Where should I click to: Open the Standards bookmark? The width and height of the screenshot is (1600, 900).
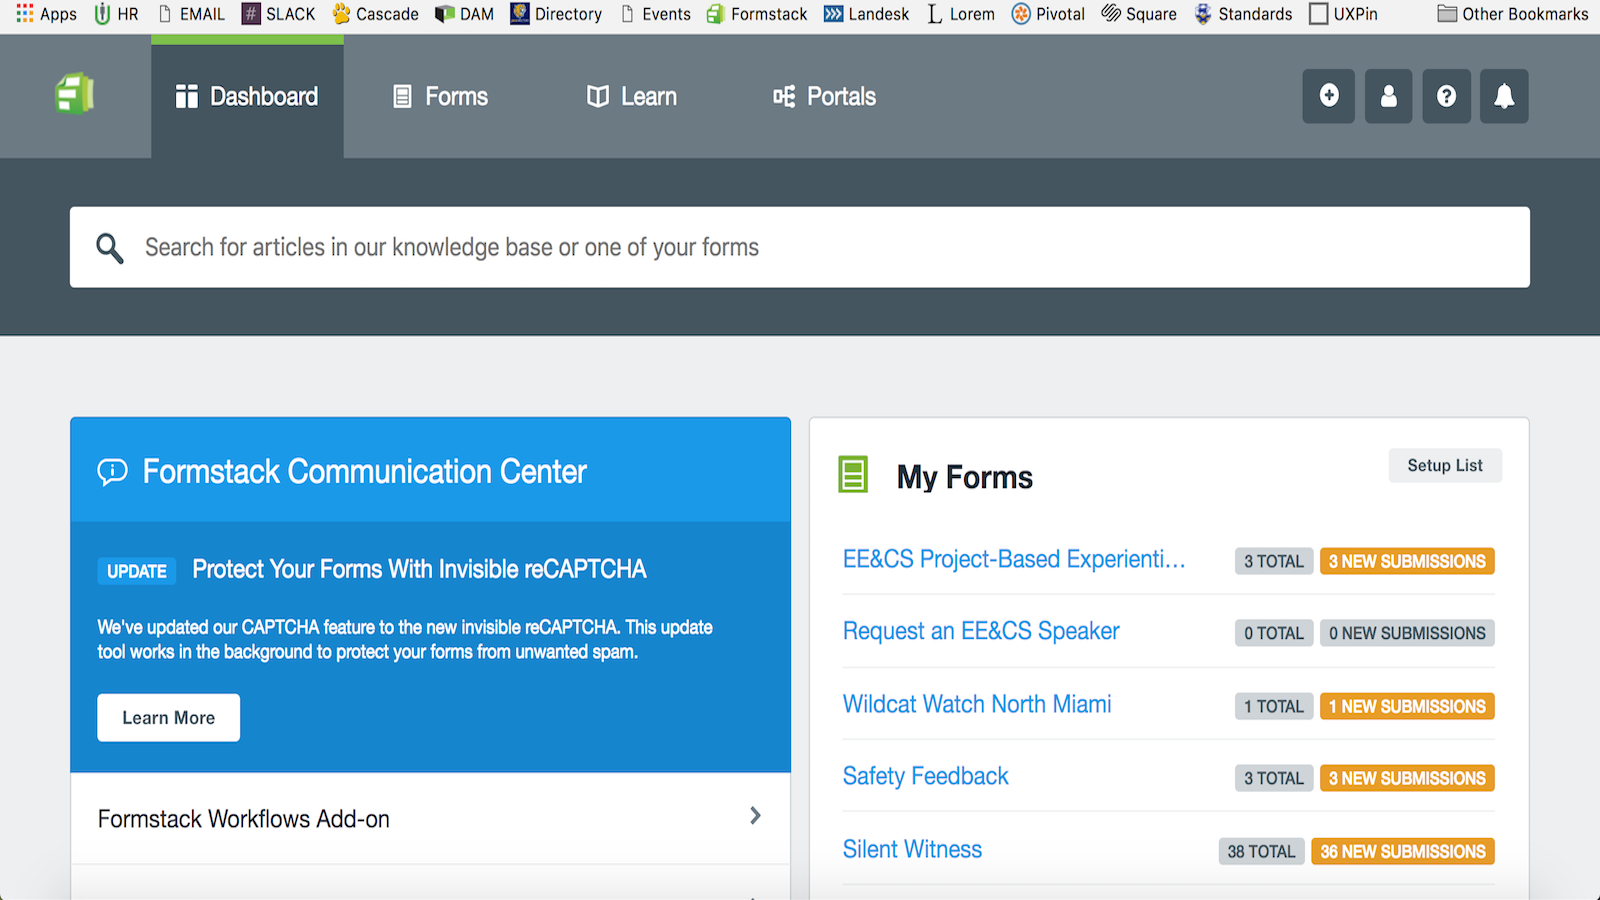click(x=1243, y=14)
